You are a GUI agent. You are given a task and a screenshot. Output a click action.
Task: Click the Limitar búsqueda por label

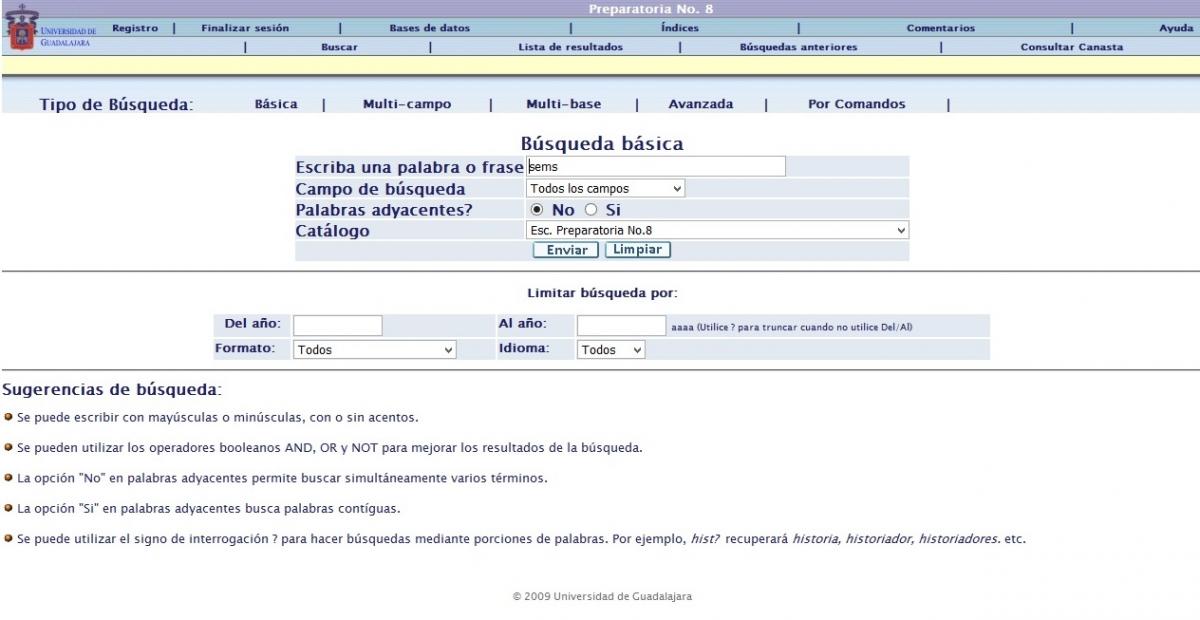coord(602,293)
